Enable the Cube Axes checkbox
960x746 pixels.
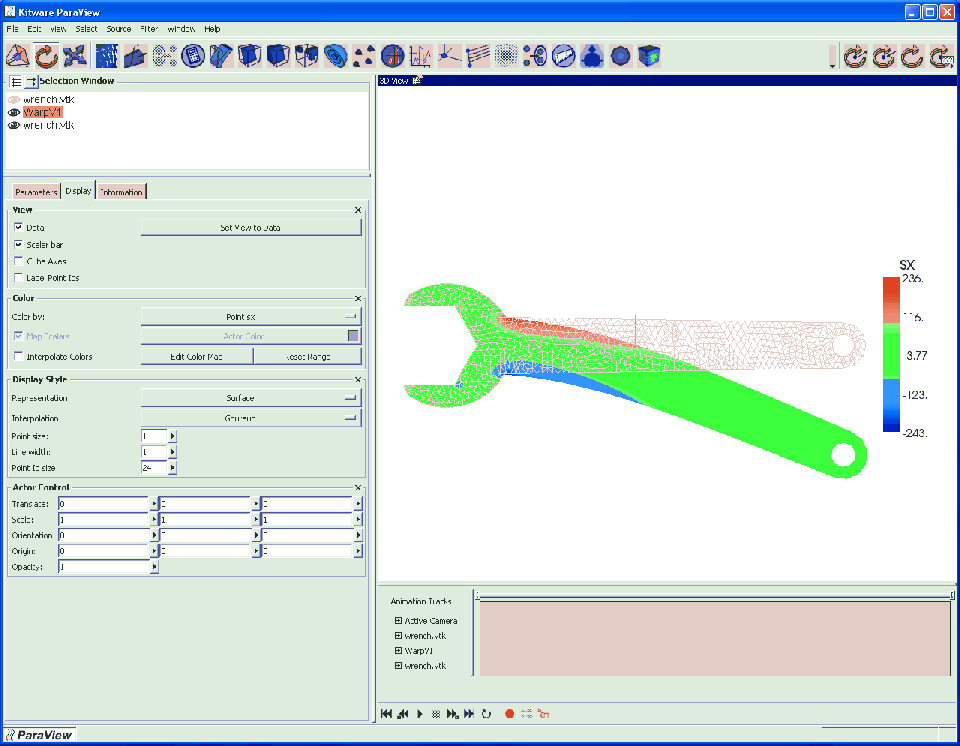[x=18, y=261]
